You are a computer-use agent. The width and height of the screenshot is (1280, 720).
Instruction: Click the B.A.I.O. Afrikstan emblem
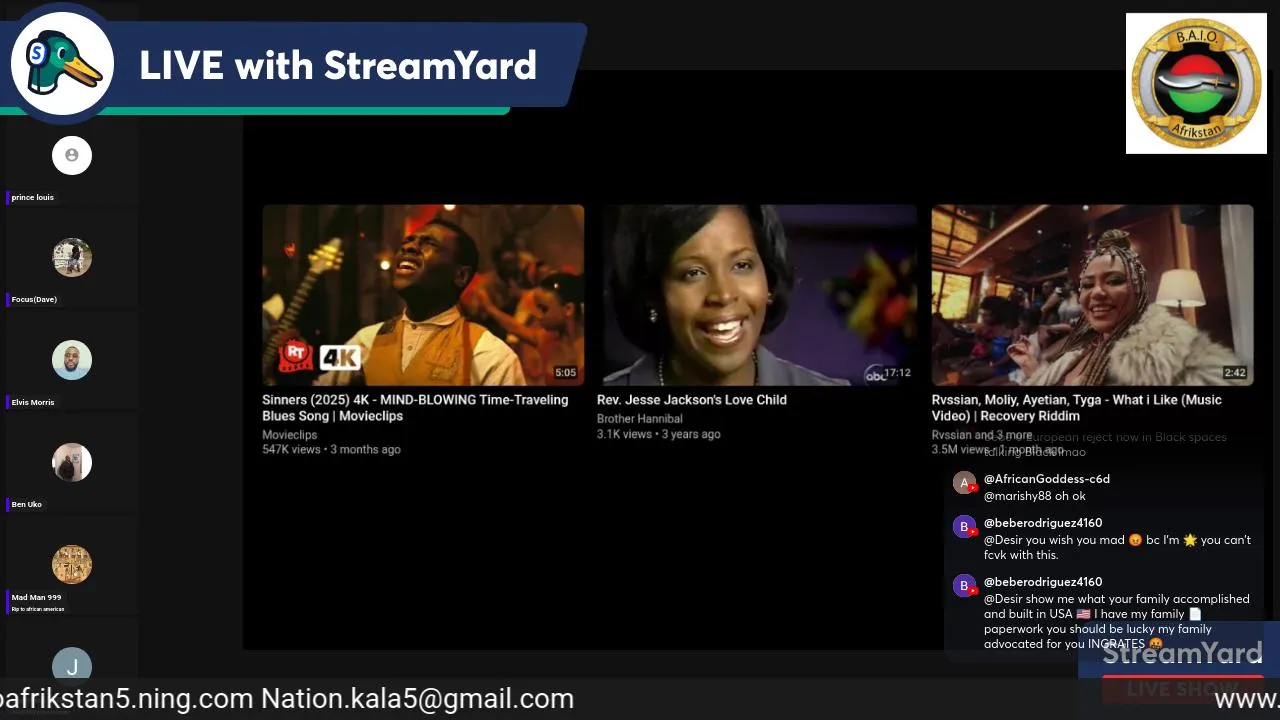coord(1196,83)
